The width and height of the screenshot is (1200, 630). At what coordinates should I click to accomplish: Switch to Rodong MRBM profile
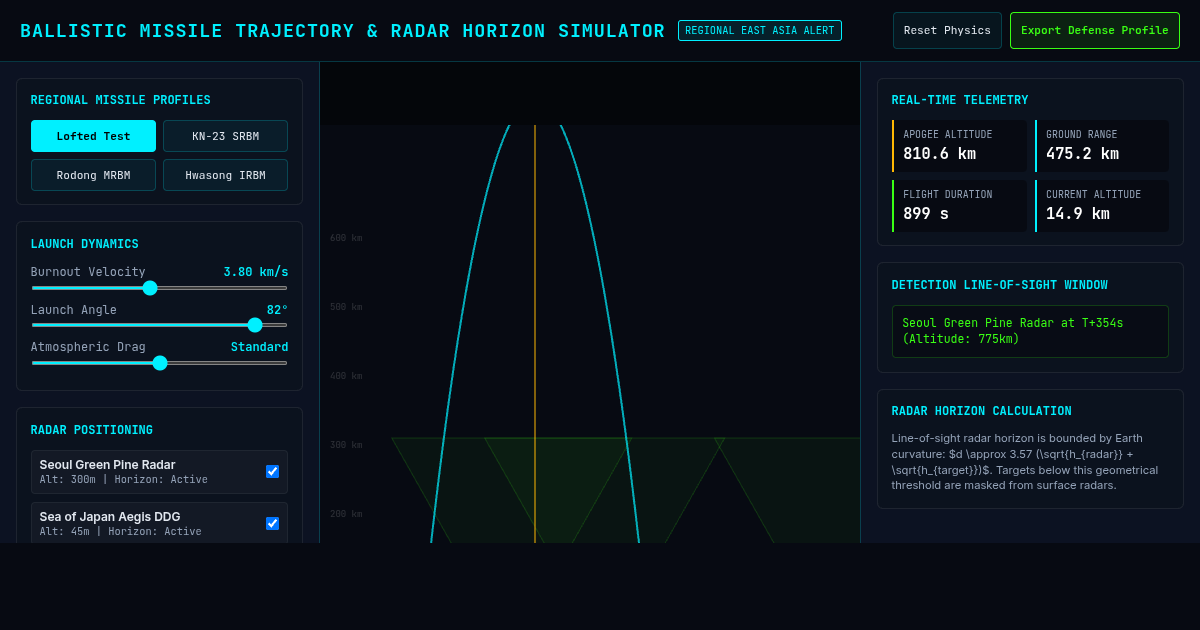coord(93,175)
